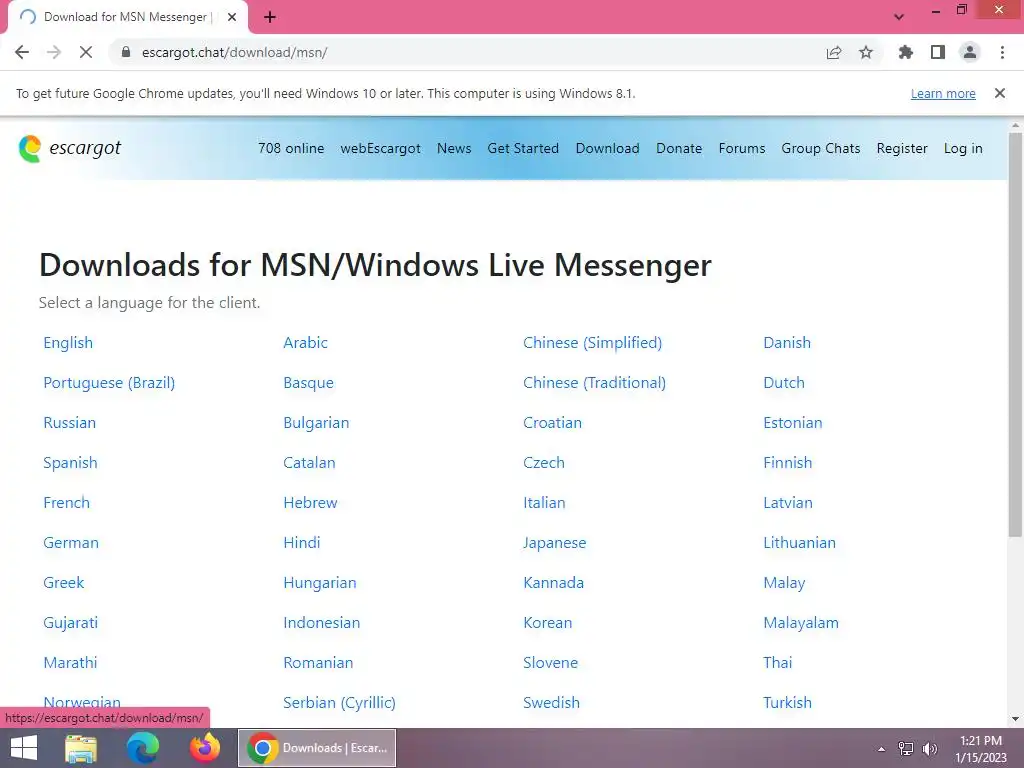Screen dimensions: 1024x768
Task: Pick the Hungarian language link
Action: click(319, 583)
